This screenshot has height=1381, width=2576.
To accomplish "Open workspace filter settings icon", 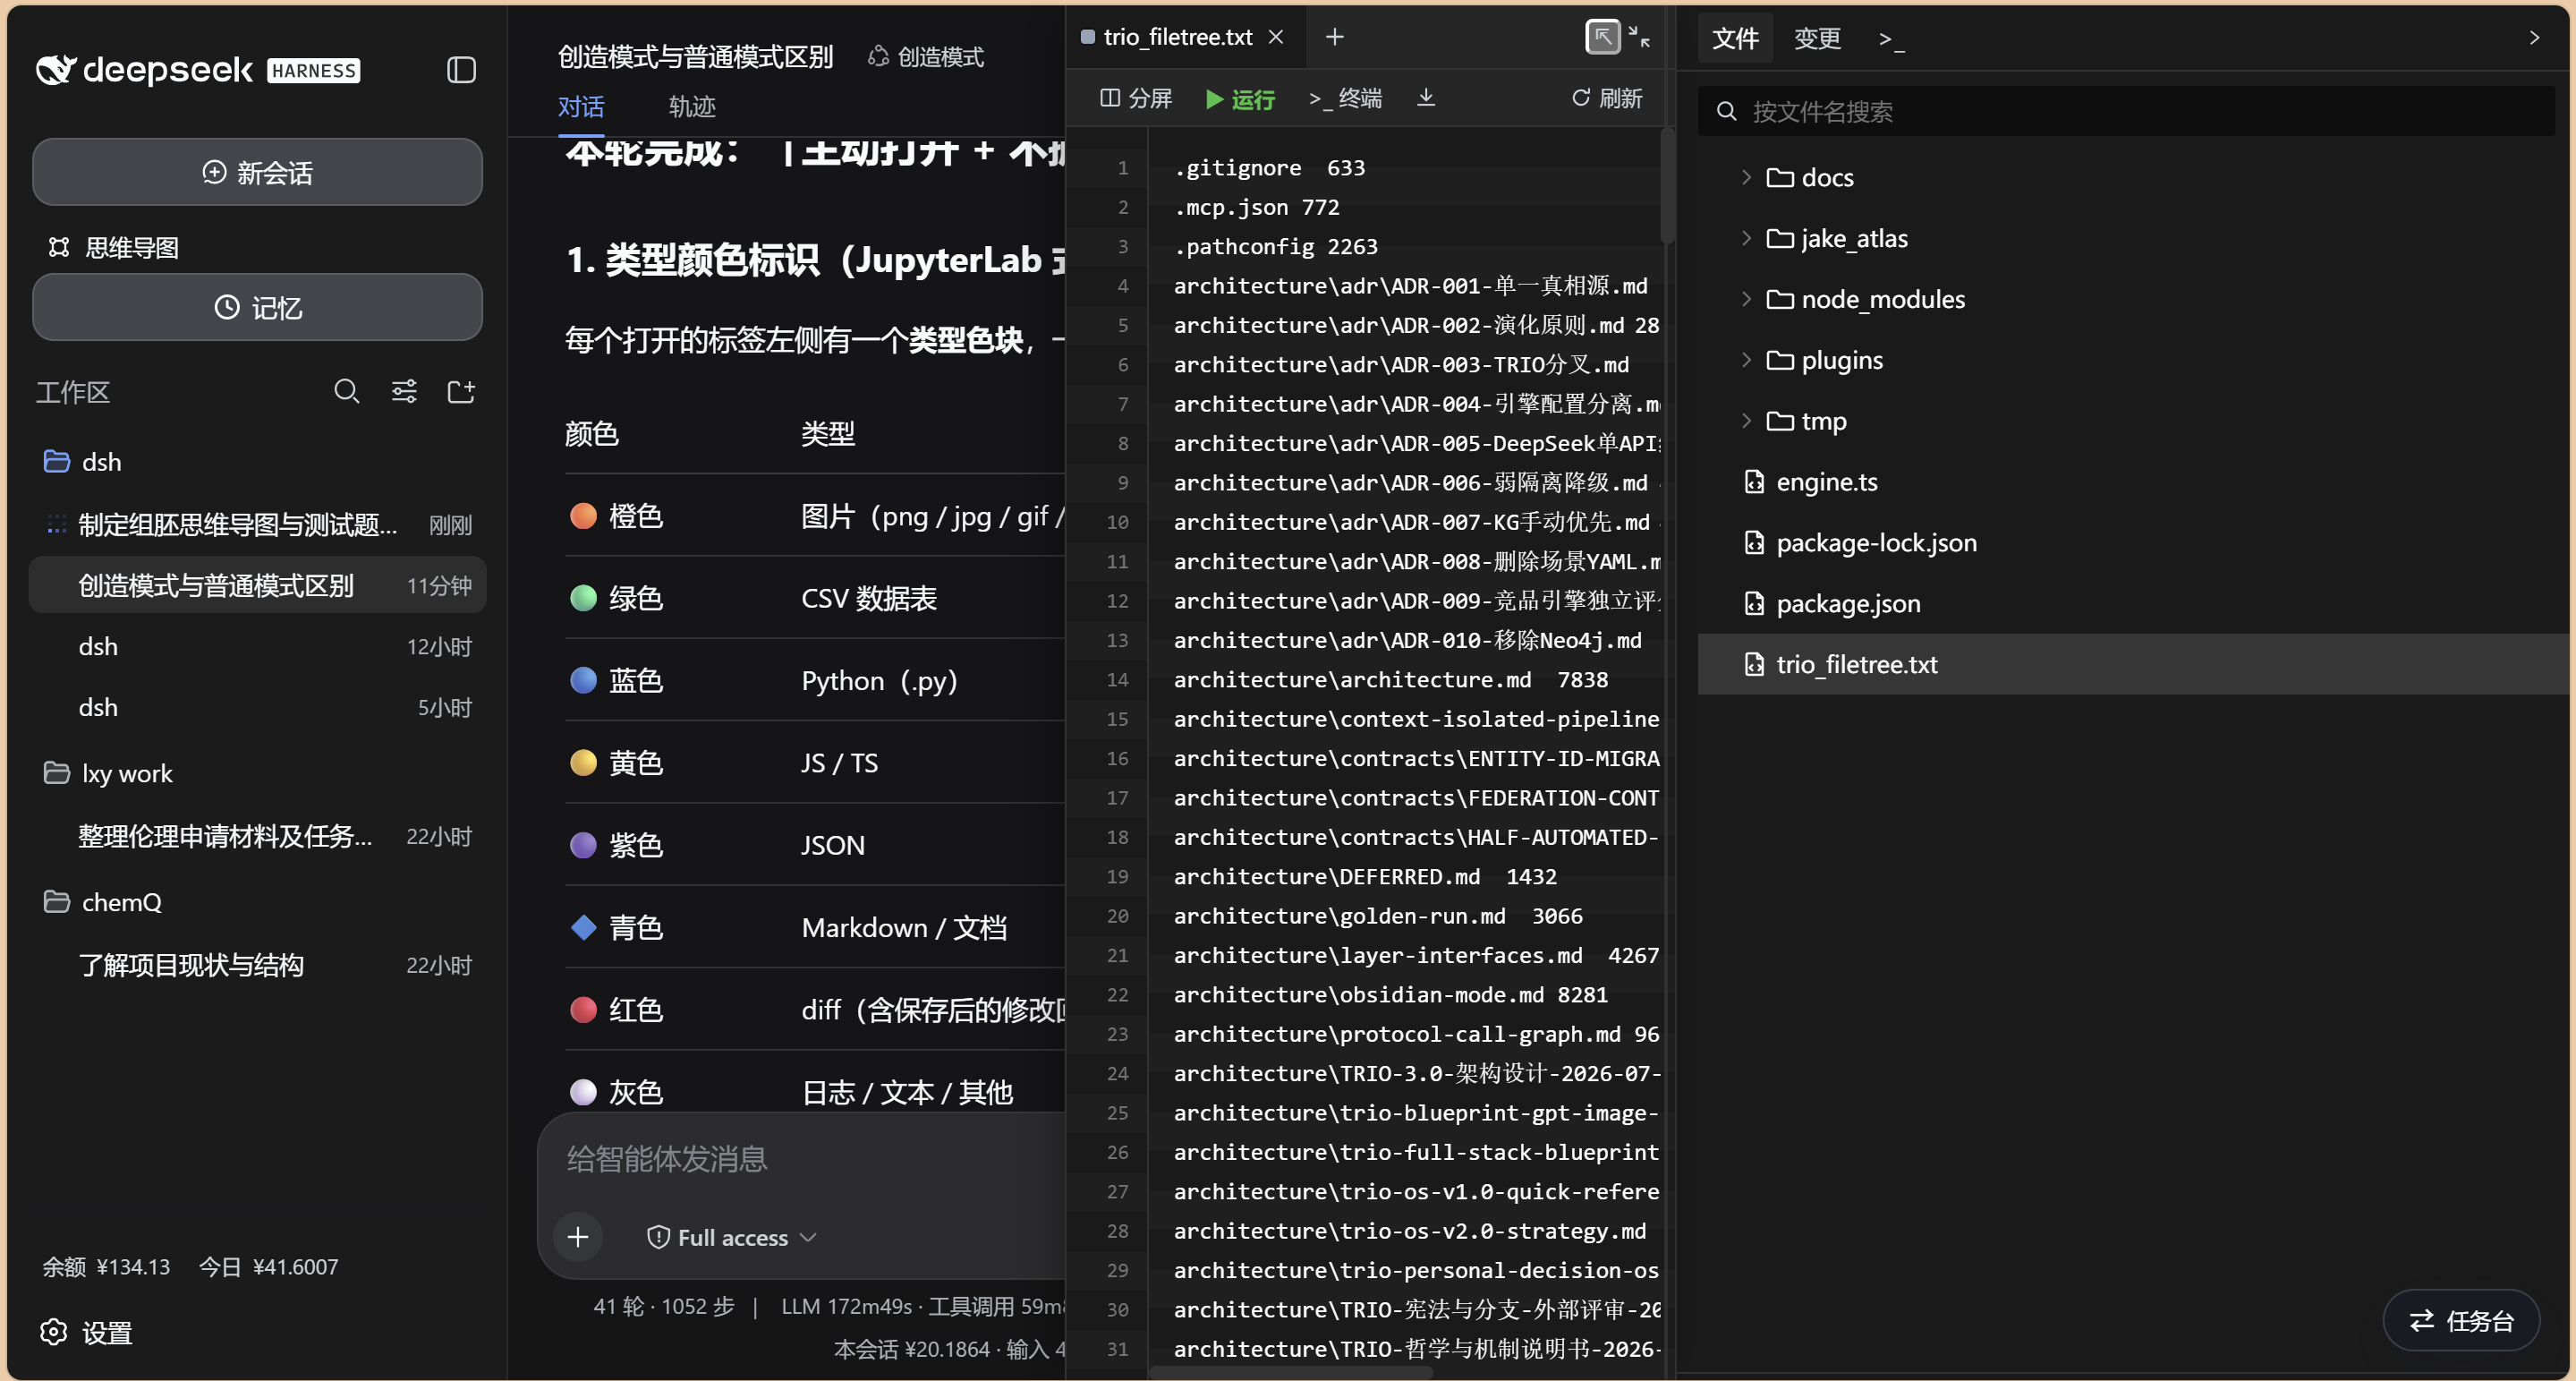I will coord(404,391).
